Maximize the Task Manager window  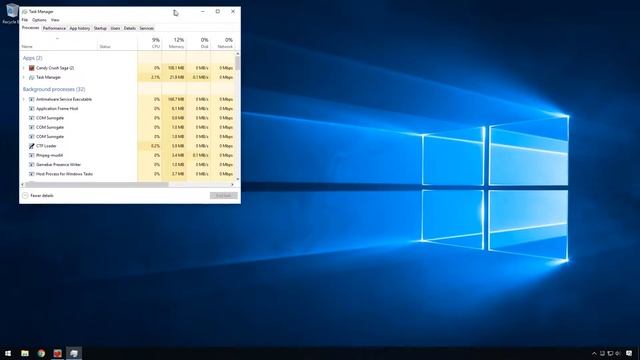pos(218,11)
